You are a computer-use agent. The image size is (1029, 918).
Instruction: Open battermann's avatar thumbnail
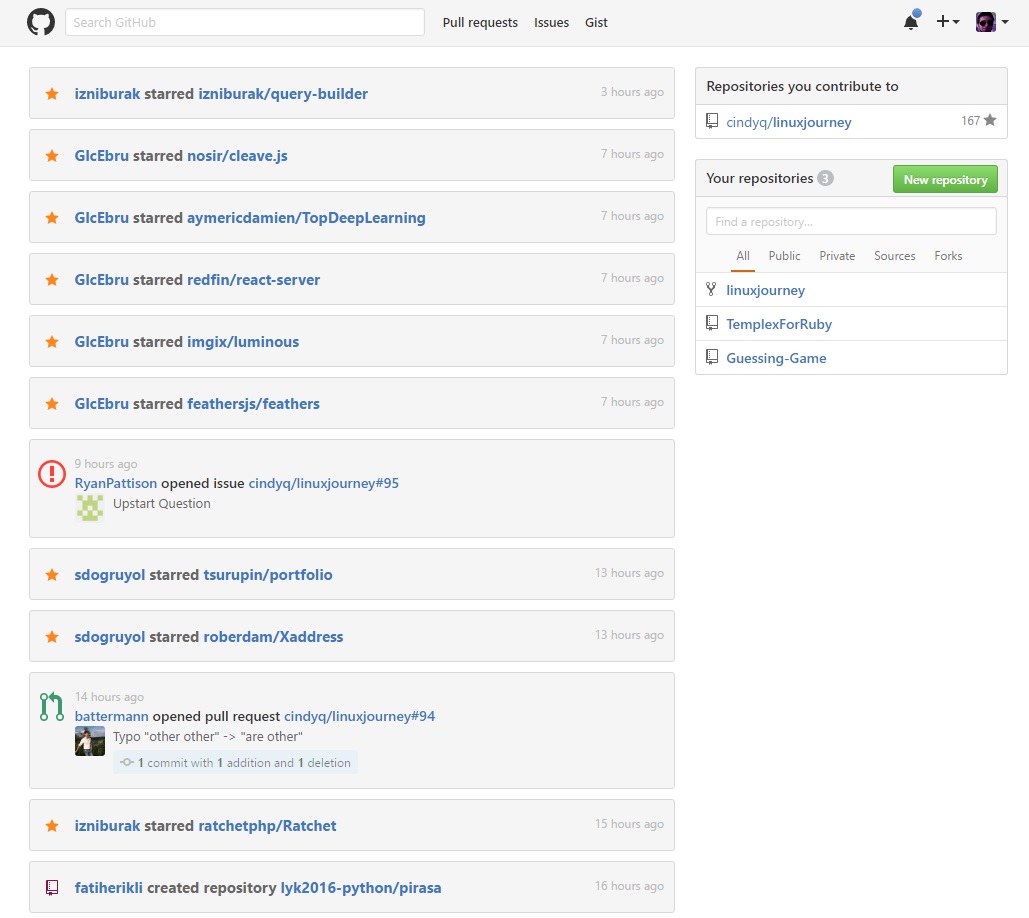pos(90,741)
